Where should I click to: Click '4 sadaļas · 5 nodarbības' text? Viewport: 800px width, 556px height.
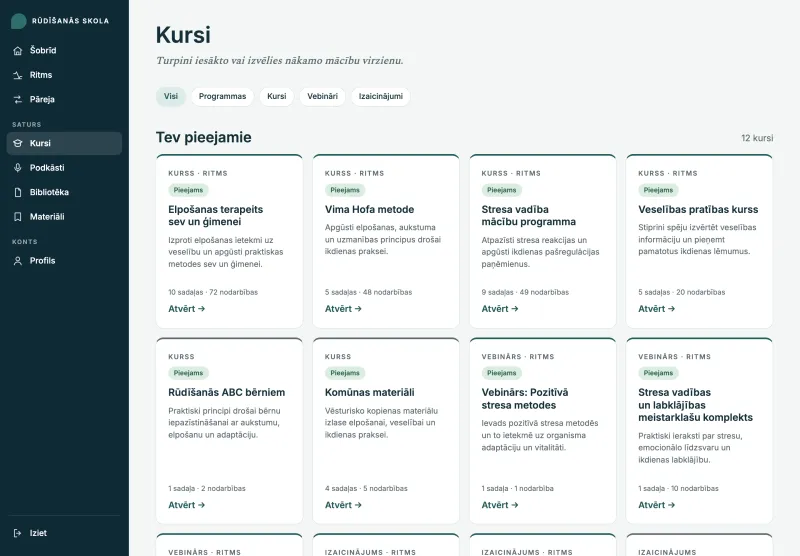(366, 489)
